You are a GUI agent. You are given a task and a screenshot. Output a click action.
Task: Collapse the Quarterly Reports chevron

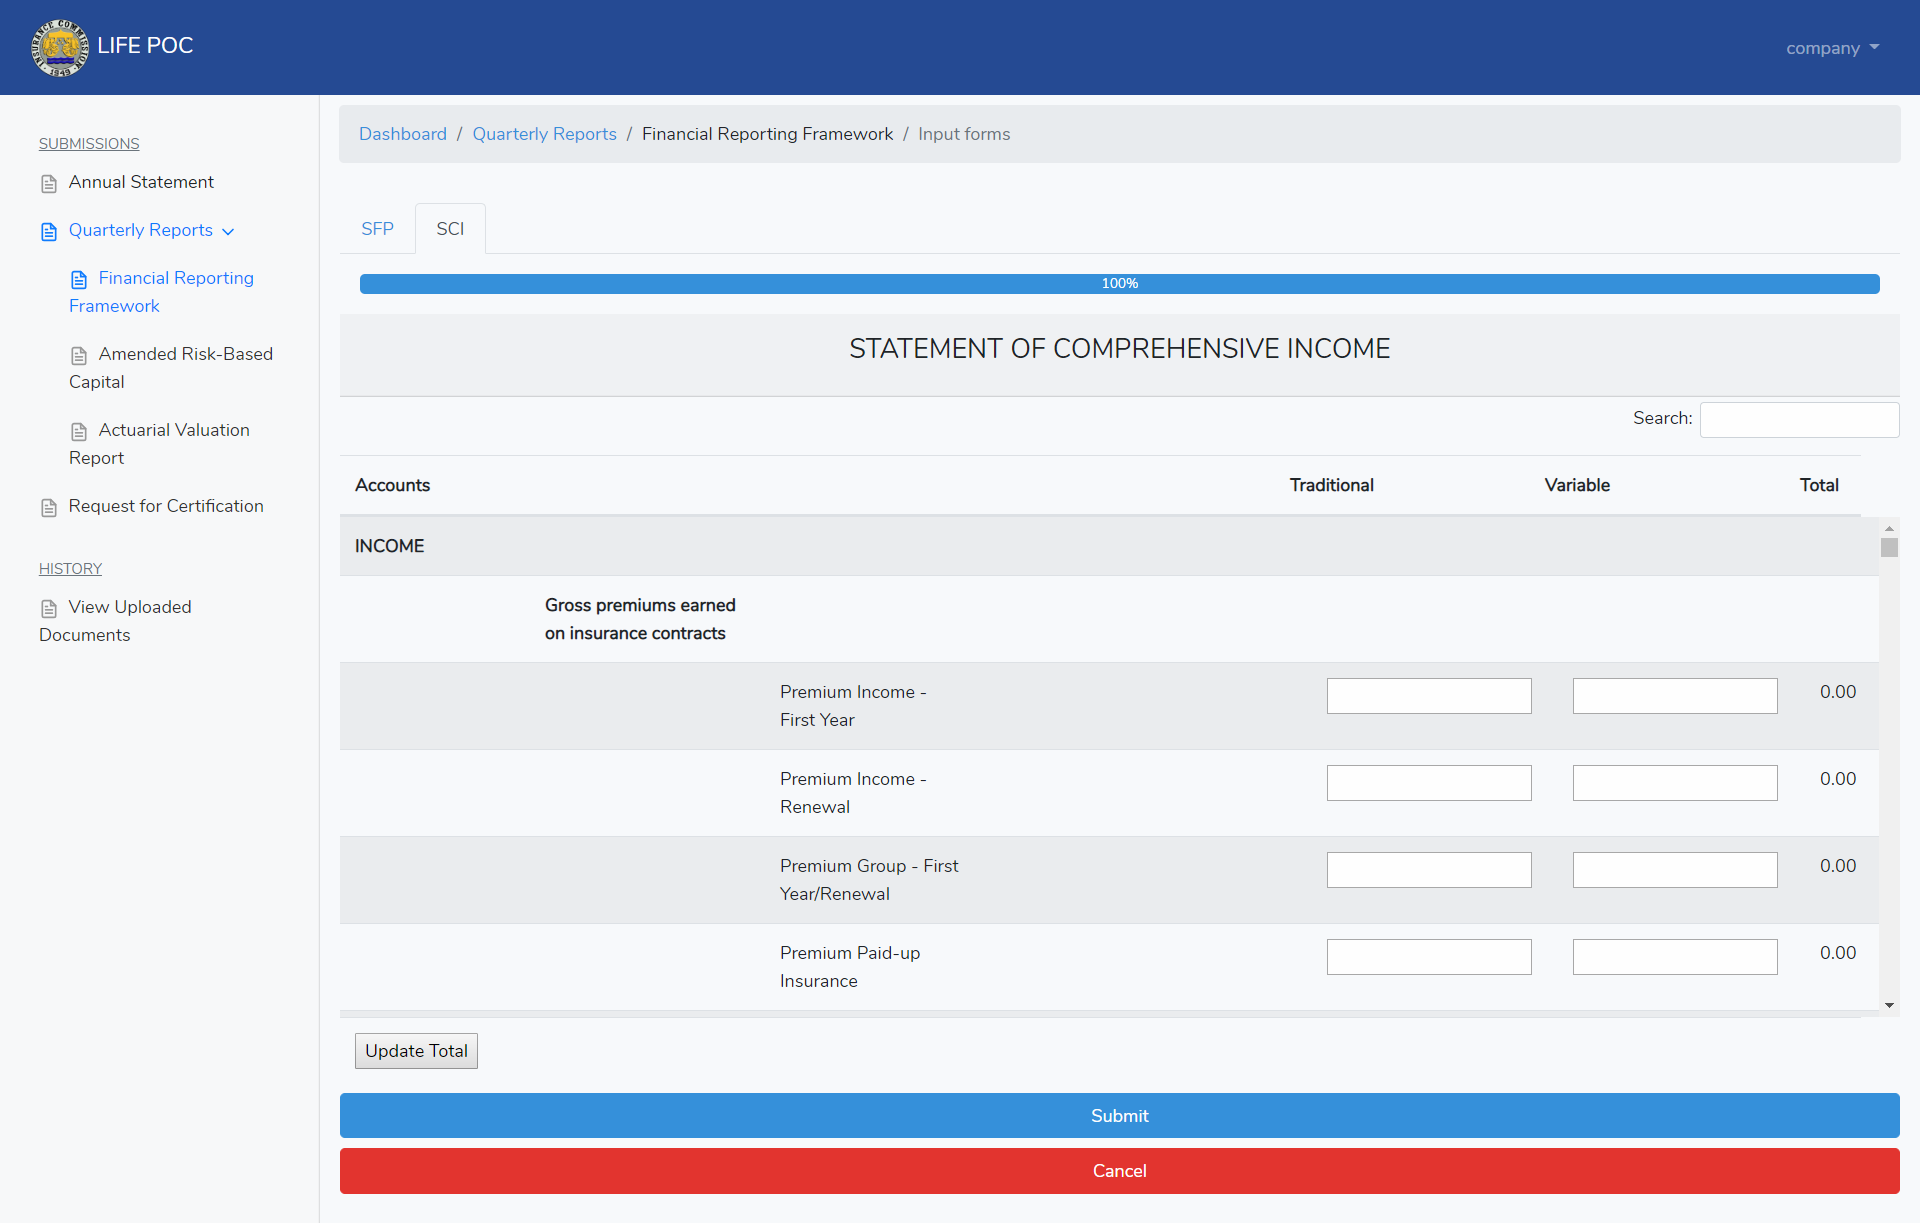click(x=228, y=232)
